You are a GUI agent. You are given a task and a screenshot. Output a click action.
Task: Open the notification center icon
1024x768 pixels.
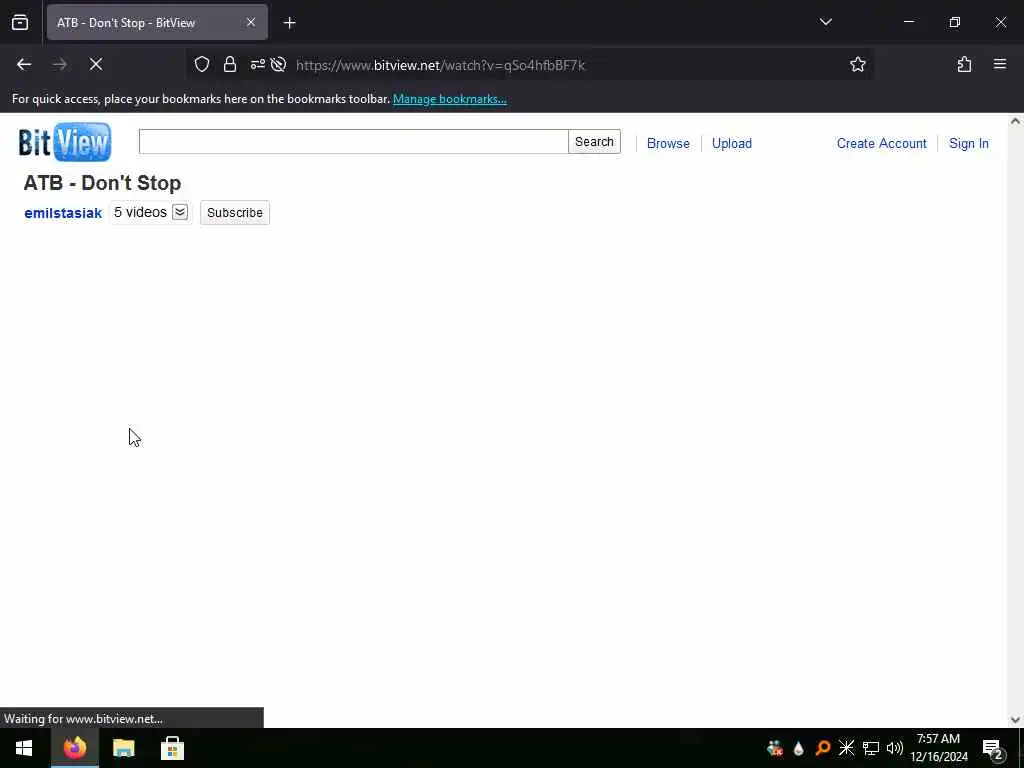pos(992,748)
